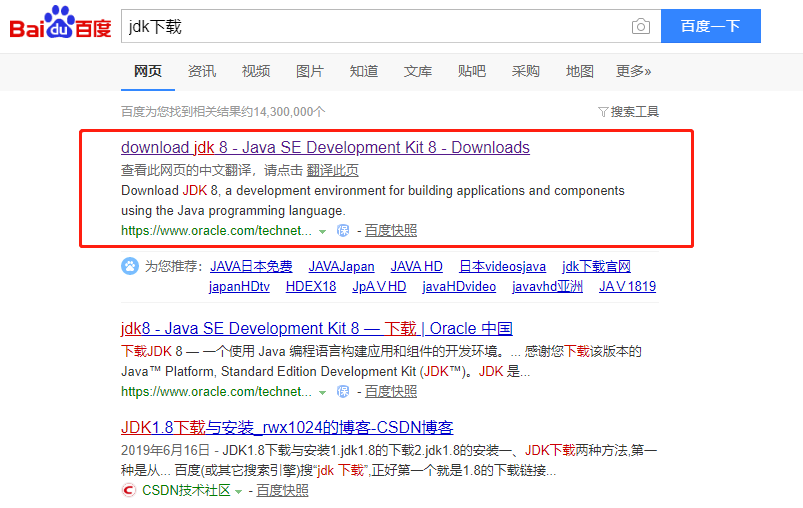Click the text 百度为您找到相关结果约14,300,000个
This screenshot has height=508, width=803.
pyautogui.click(x=223, y=112)
